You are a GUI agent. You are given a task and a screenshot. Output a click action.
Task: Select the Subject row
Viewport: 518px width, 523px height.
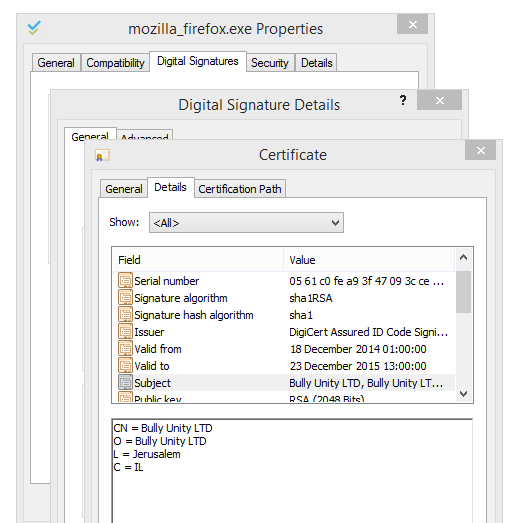point(284,383)
